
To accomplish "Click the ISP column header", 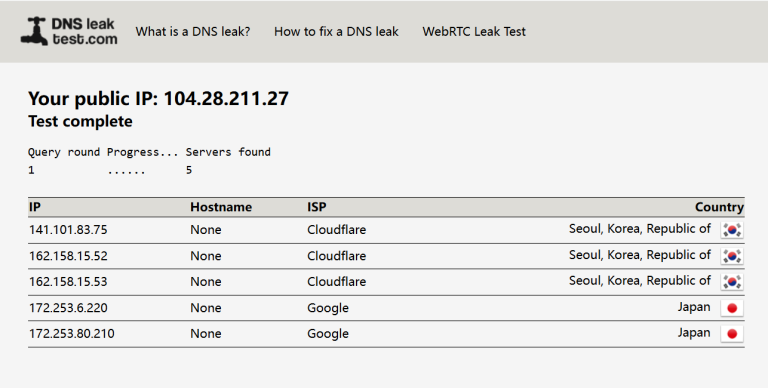I will tap(316, 207).
